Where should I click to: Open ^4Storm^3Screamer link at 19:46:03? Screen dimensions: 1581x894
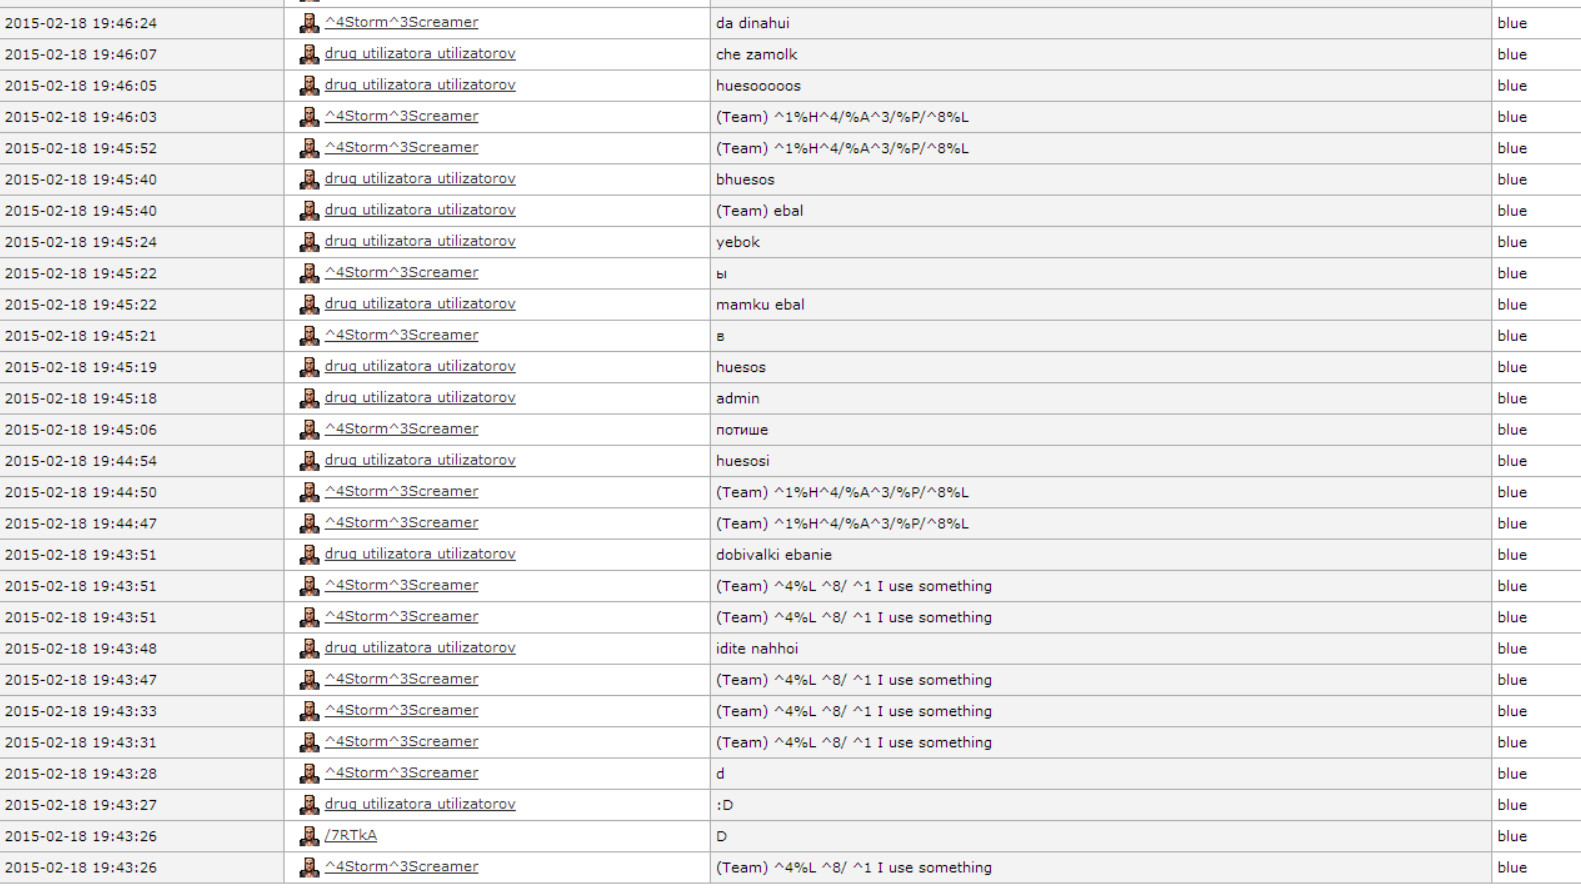coord(401,116)
